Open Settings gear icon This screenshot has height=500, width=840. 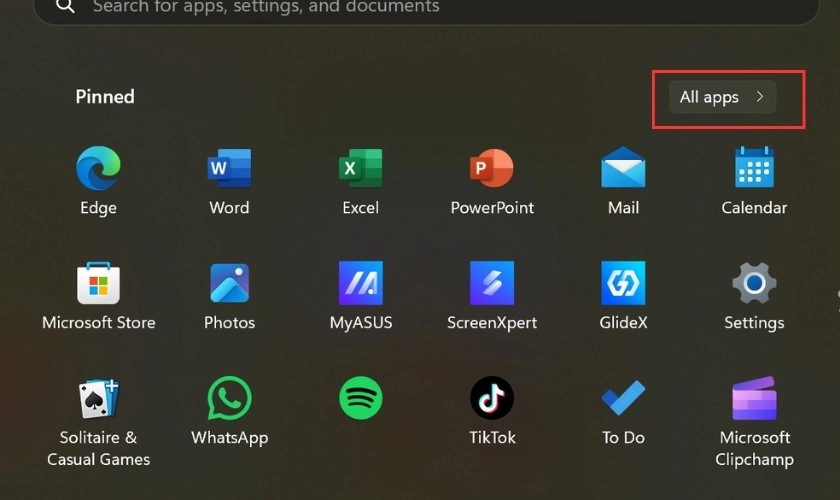coord(754,283)
